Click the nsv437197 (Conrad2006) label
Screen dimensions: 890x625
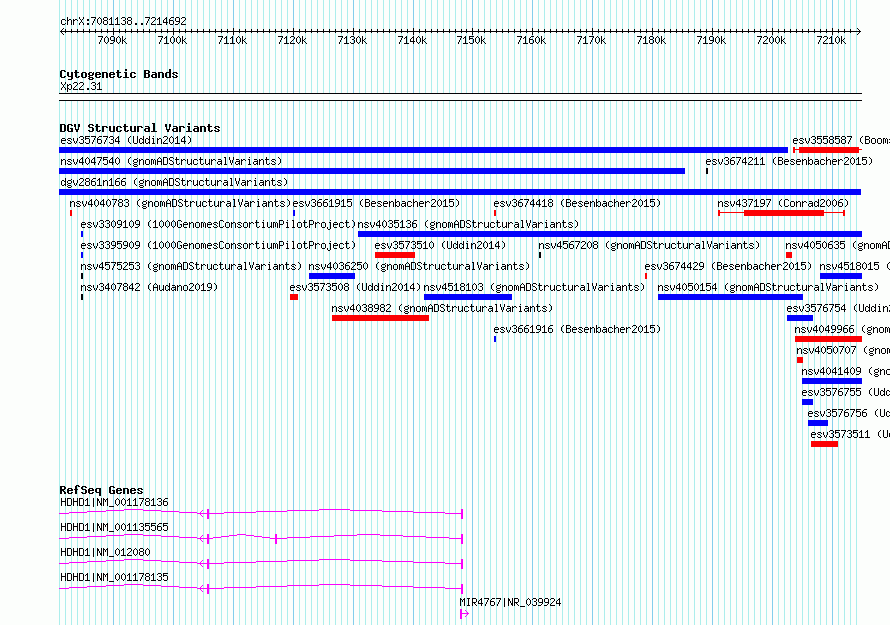[x=783, y=203]
